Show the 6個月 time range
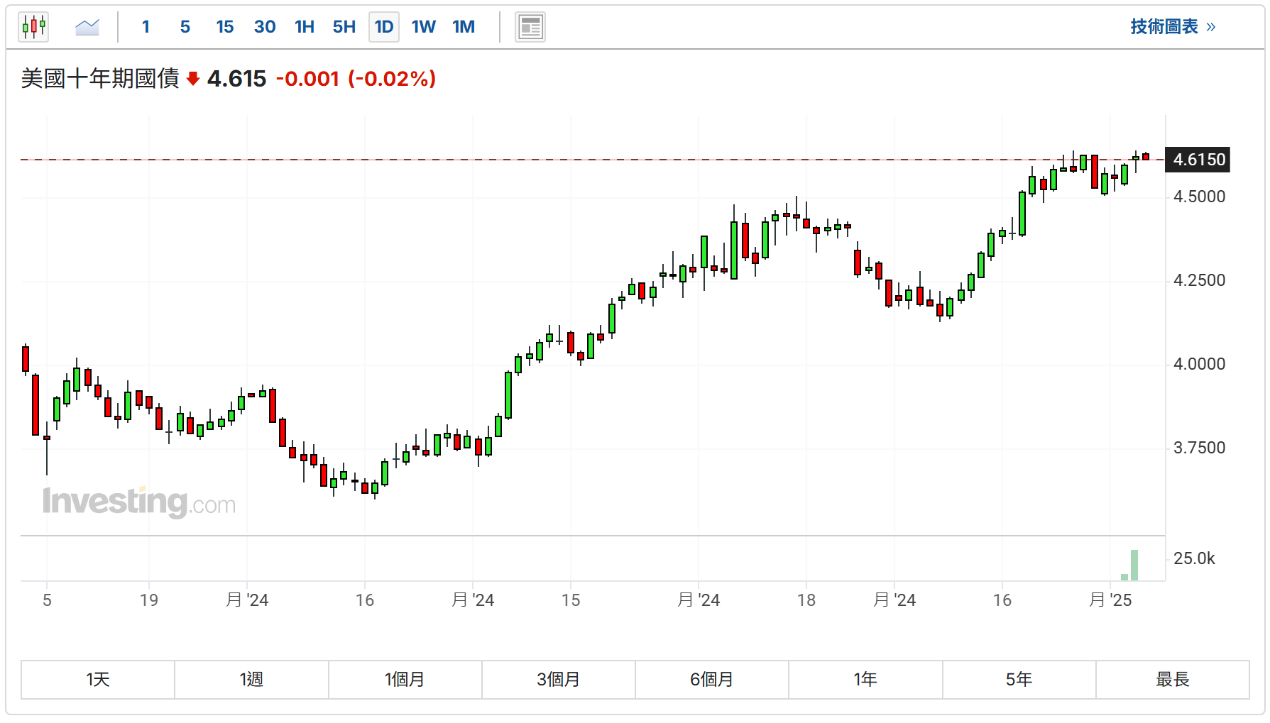This screenshot has height=723, width=1270. 712,680
